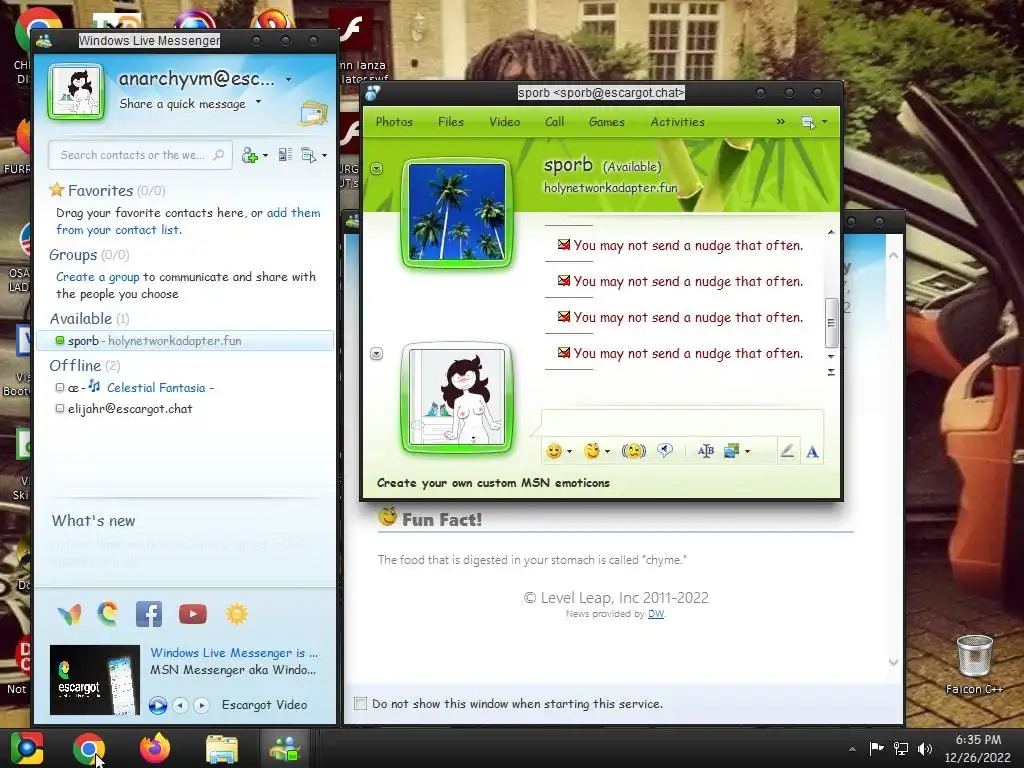Click the Escargot video thumbnail
The image size is (1024, 768).
click(95, 680)
